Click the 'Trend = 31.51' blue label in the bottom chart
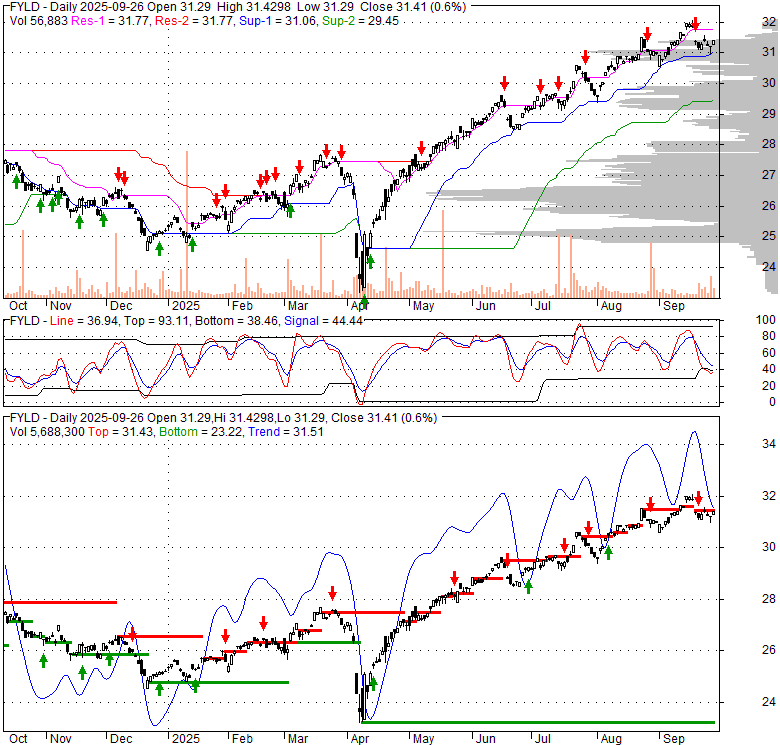This screenshot has height=745, width=780. pyautogui.click(x=286, y=432)
